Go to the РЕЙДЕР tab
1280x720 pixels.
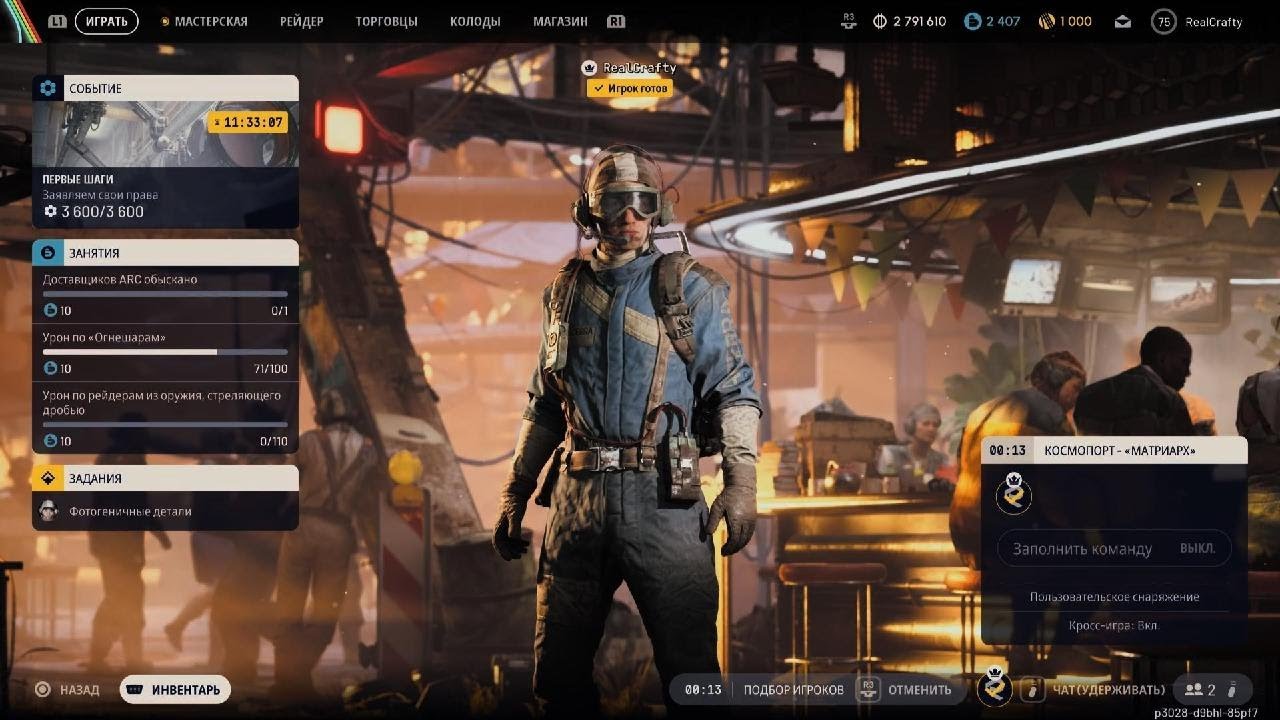pyautogui.click(x=302, y=21)
